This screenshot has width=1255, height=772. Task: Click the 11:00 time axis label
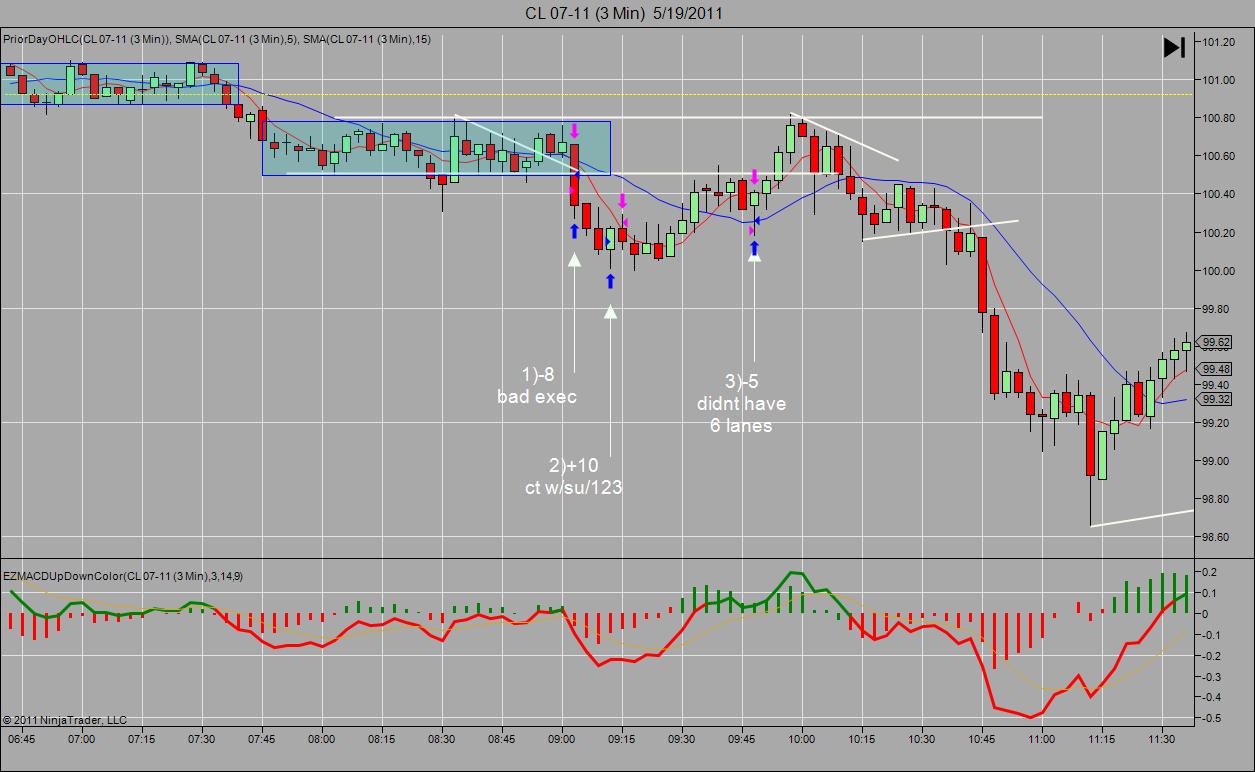click(x=1041, y=739)
